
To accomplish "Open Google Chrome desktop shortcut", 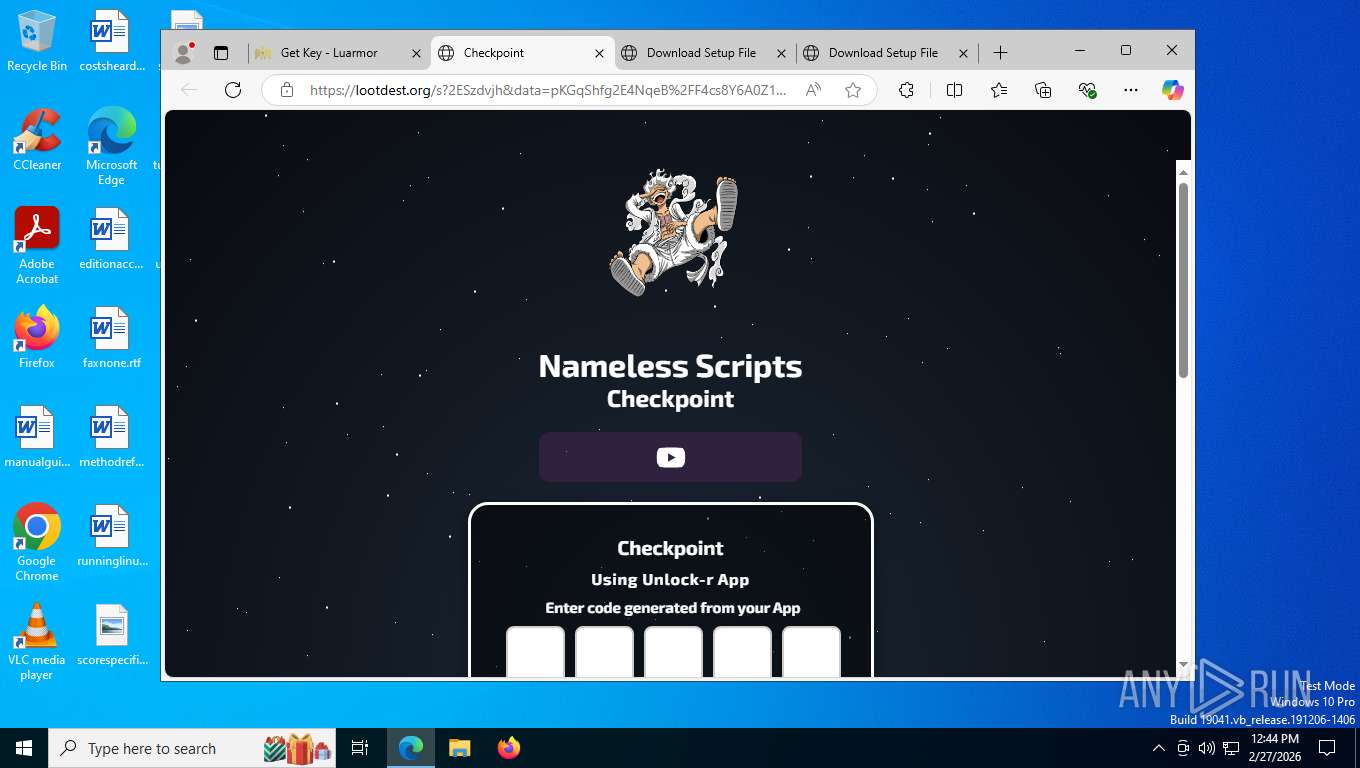I will (37, 543).
